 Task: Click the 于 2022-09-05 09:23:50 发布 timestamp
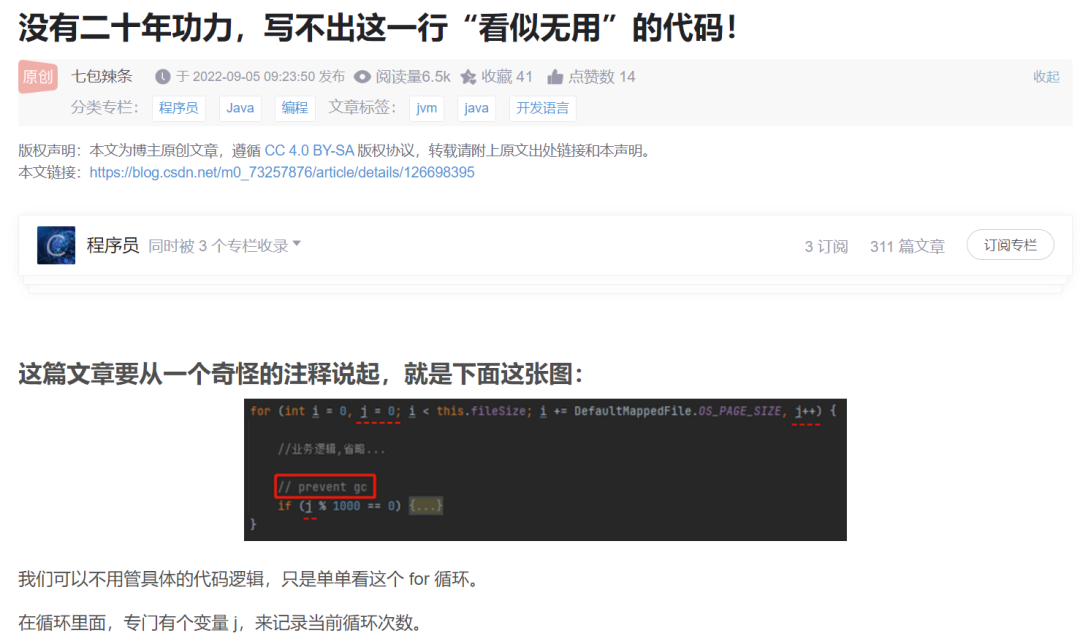point(260,76)
